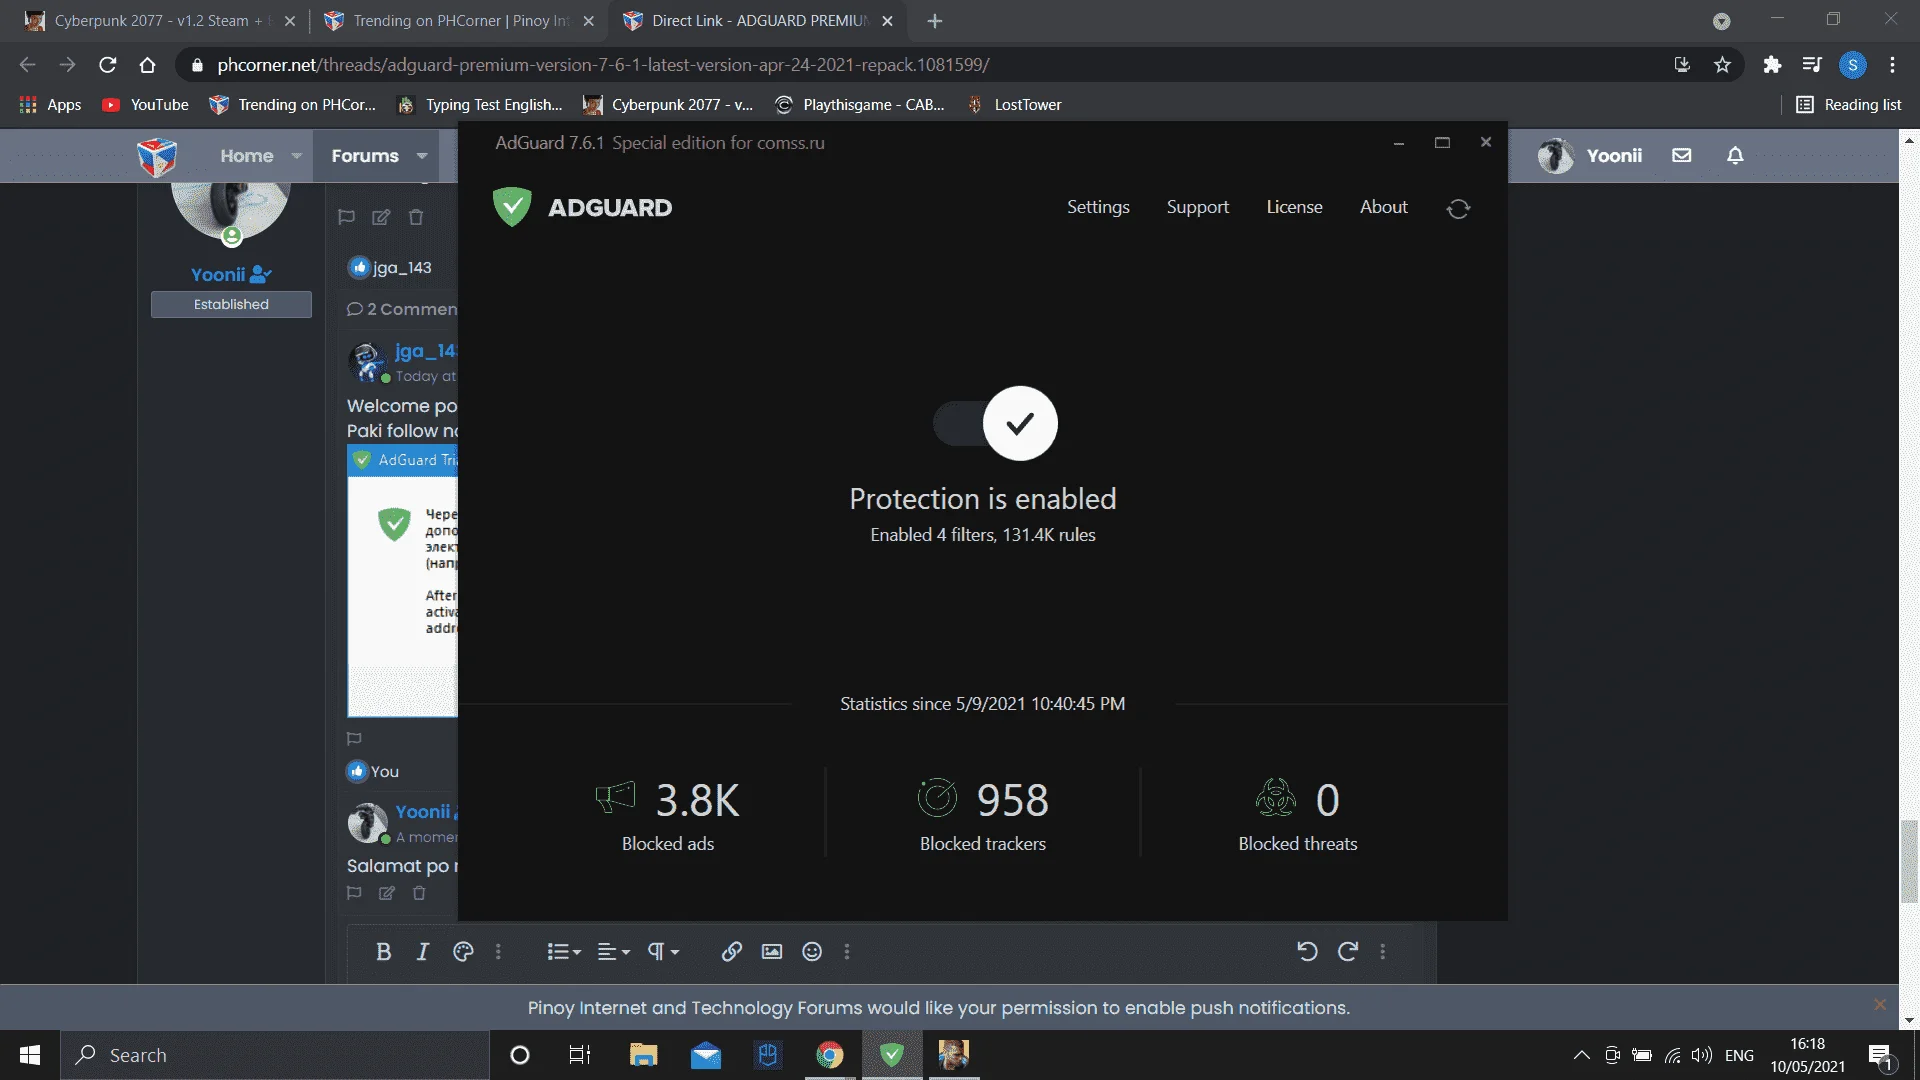
Task: Open the alignment dropdown in the editor
Action: 614,952
